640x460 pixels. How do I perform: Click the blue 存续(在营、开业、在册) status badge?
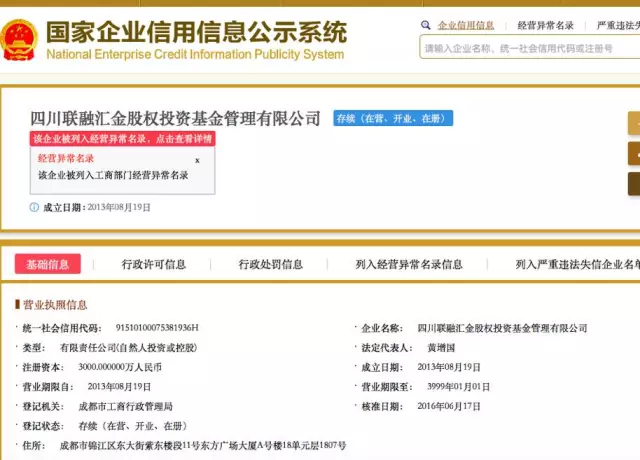point(393,118)
